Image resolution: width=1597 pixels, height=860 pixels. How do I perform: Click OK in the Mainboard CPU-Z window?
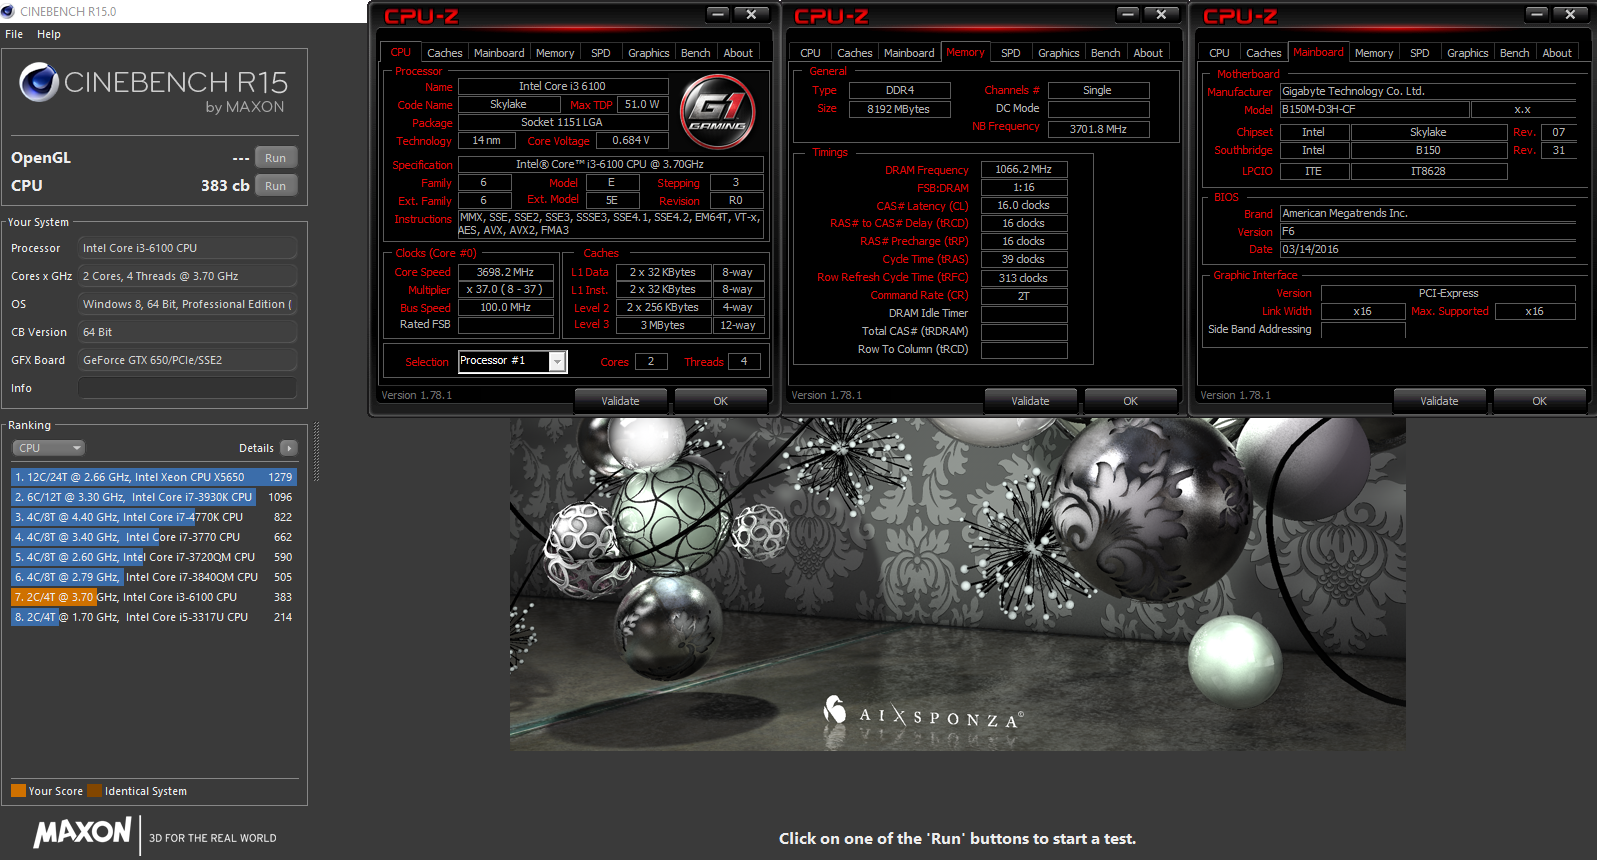point(1539,401)
